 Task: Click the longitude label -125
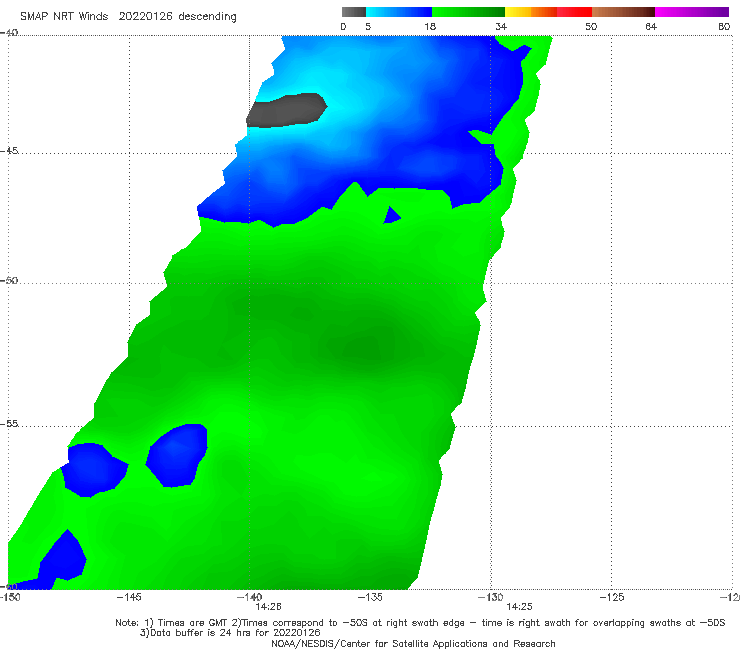point(611,597)
